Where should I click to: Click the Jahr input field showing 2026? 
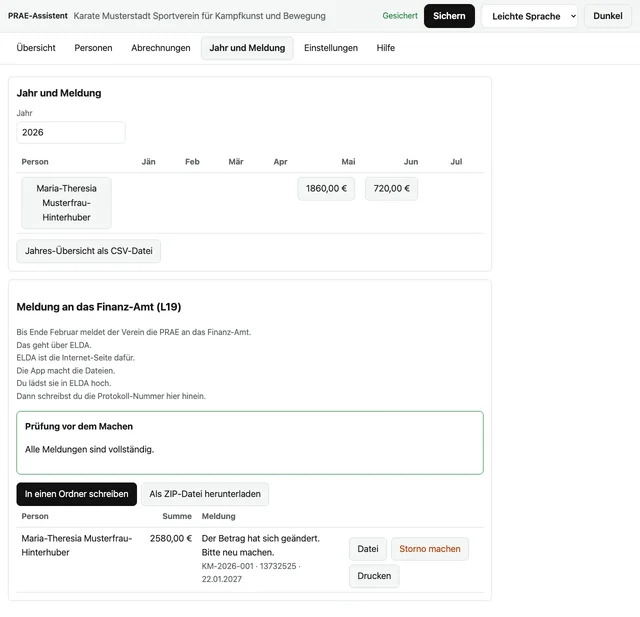(71, 132)
